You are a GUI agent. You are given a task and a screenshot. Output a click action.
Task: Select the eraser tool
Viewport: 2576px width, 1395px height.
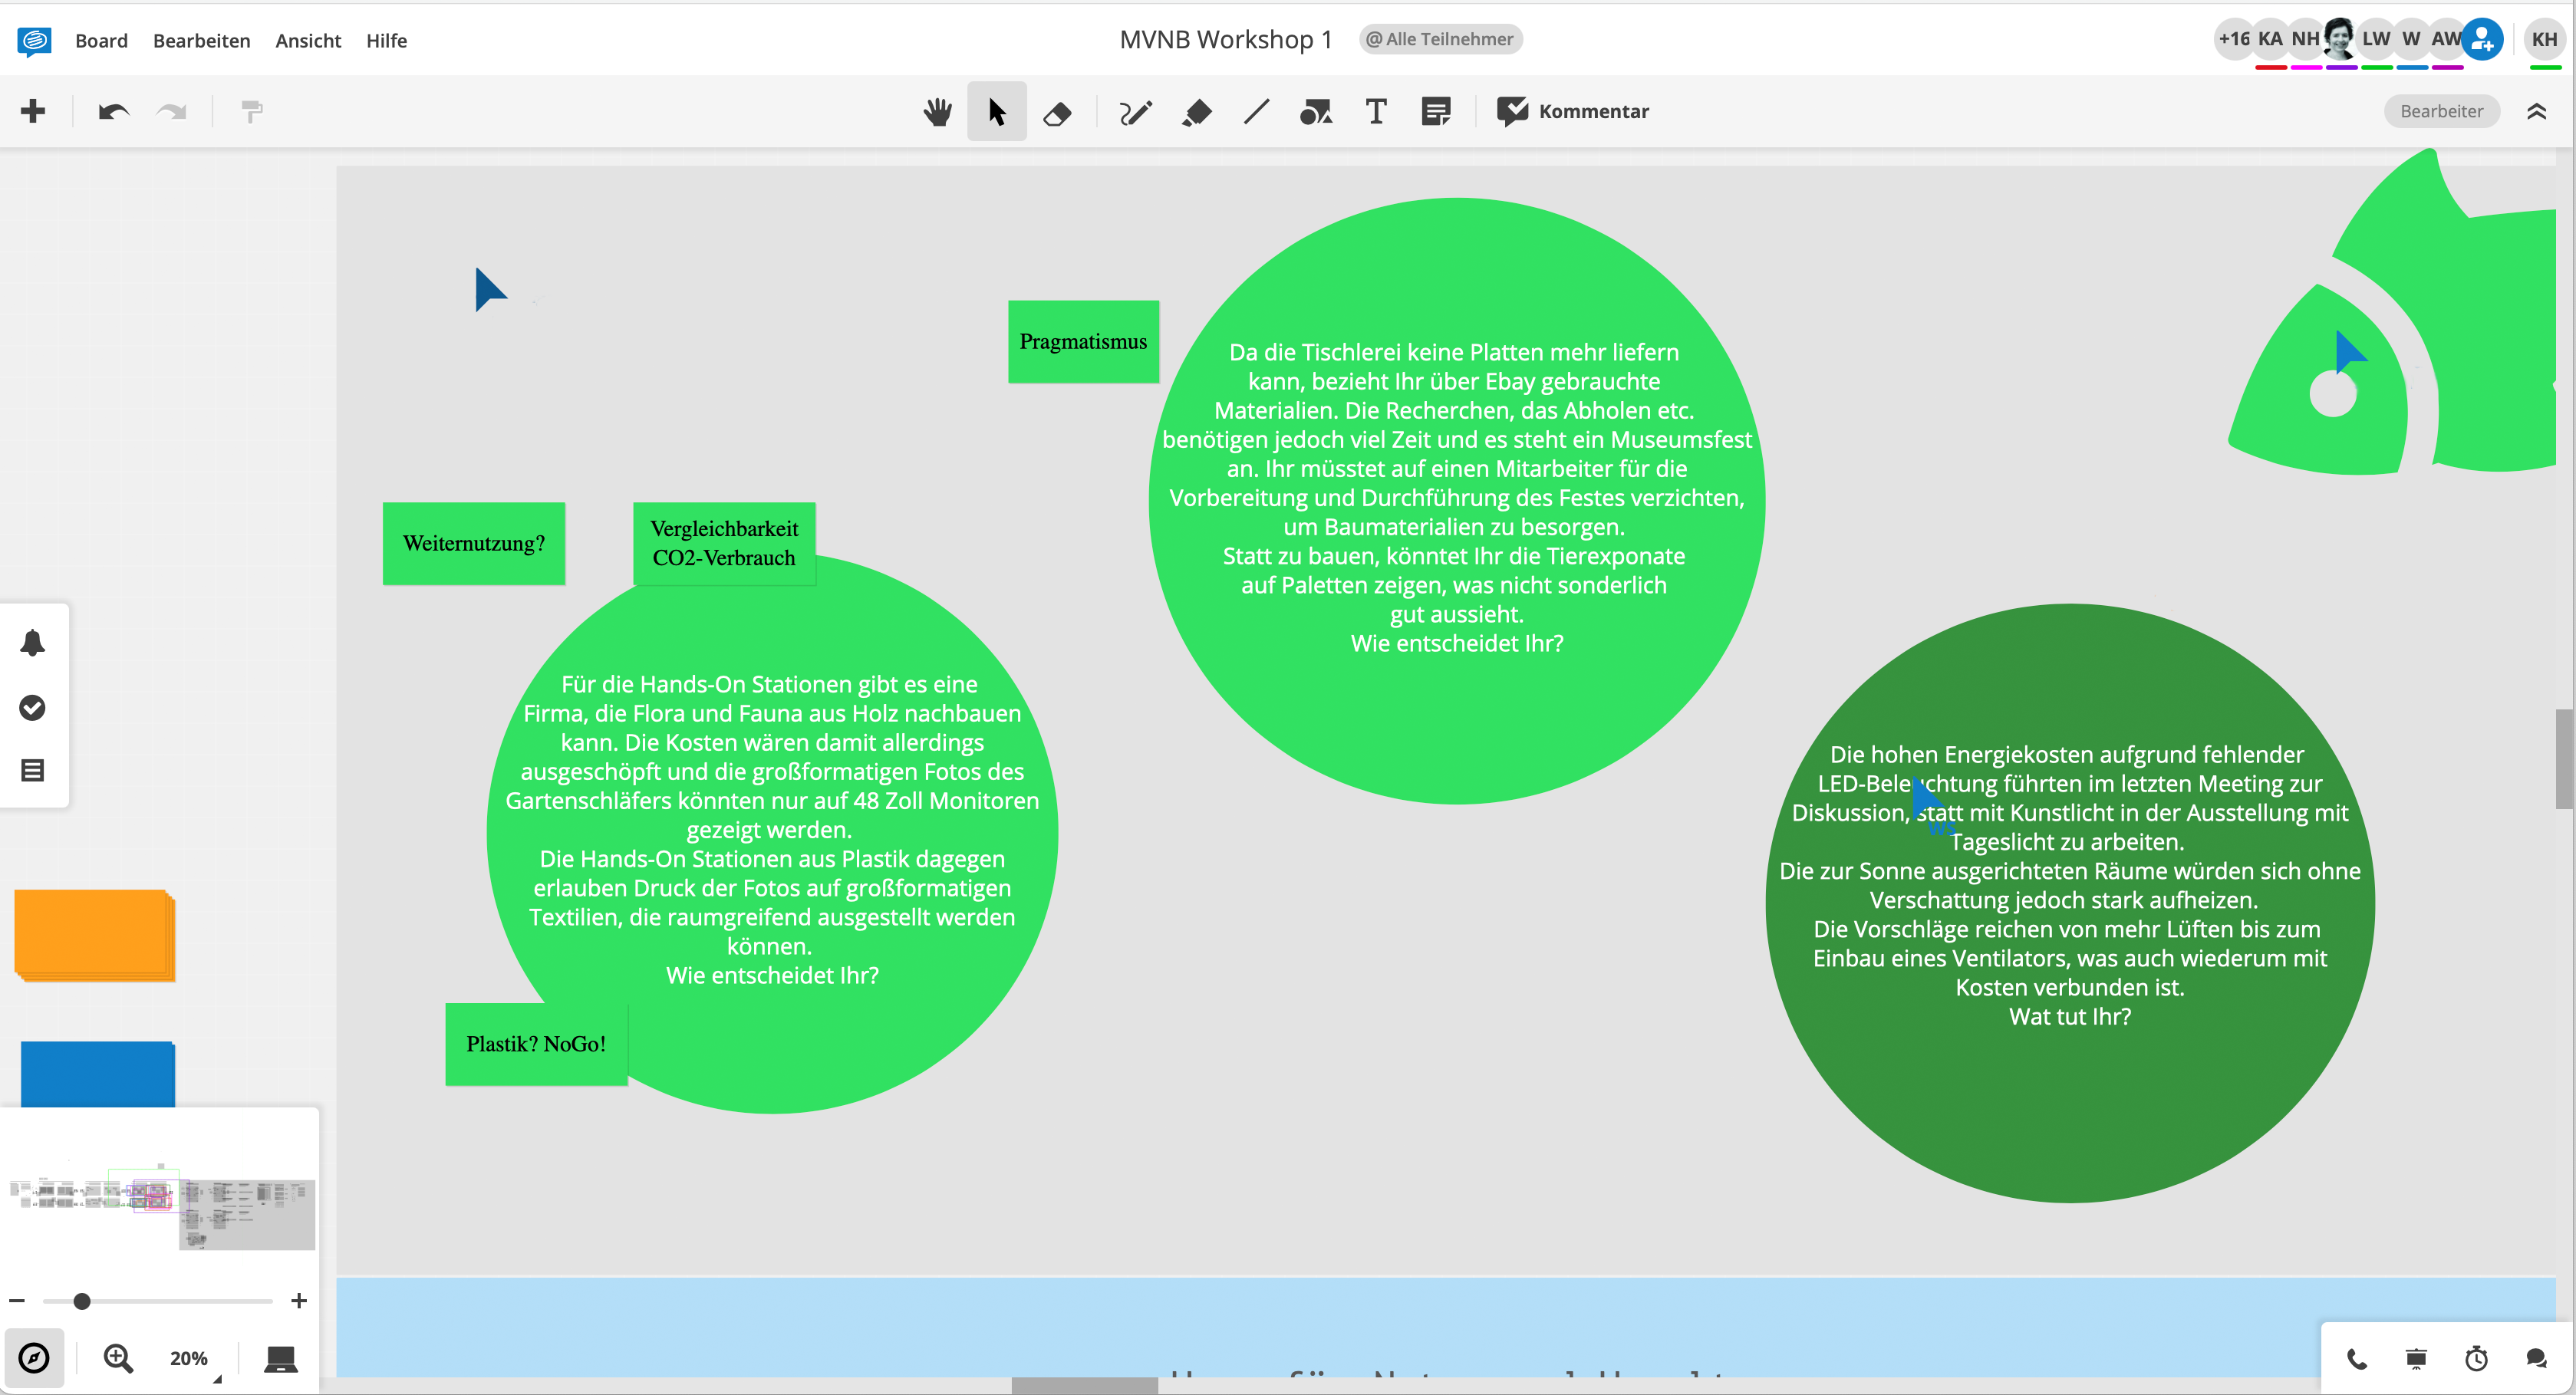(x=1057, y=112)
